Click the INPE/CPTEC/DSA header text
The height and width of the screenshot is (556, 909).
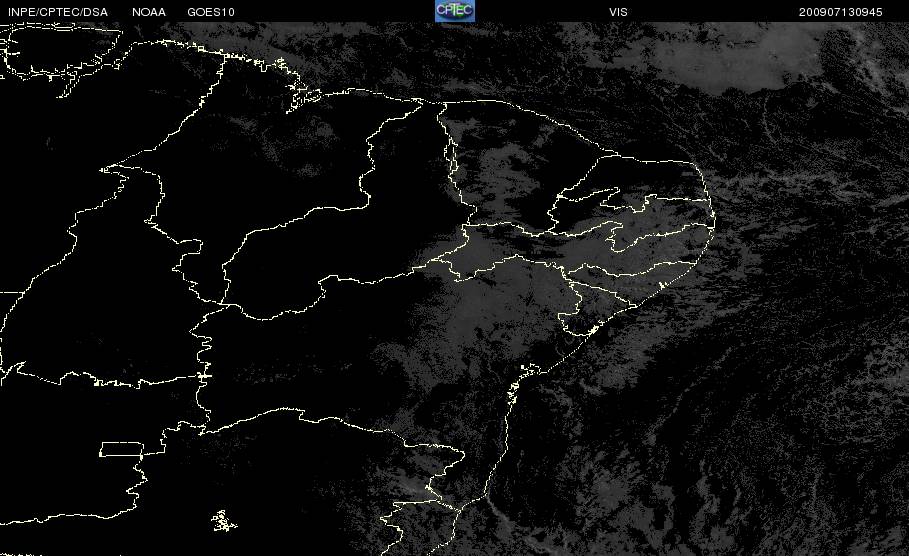[57, 12]
